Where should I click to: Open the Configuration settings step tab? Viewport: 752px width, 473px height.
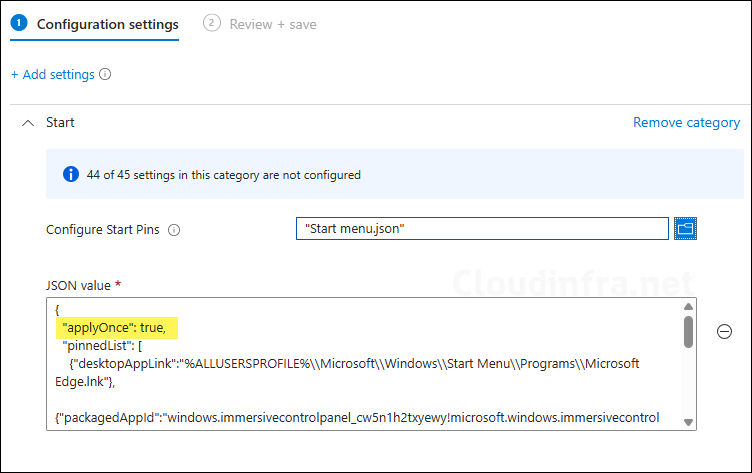(94, 24)
